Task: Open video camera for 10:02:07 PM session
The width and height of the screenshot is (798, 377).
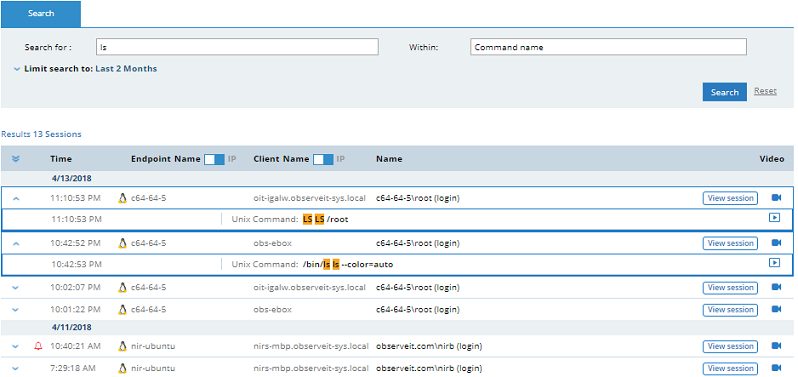Action: point(776,287)
